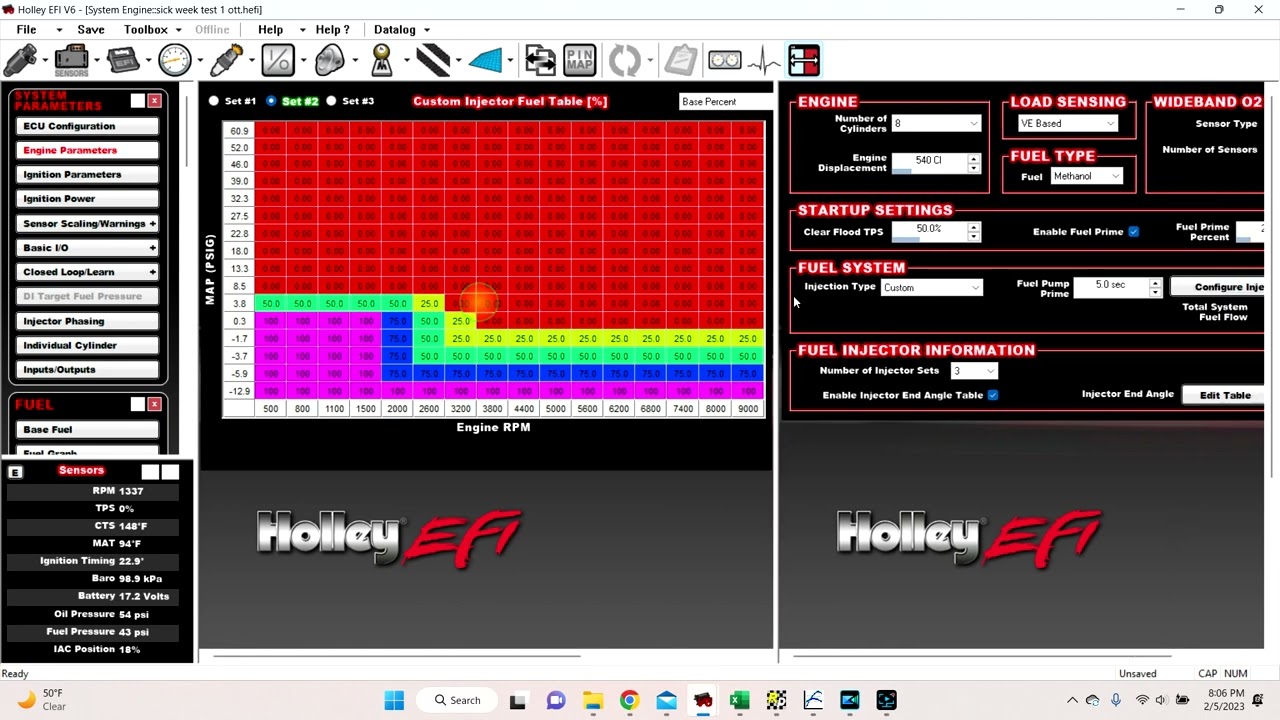Open Chrome from the taskbar

click(x=629, y=700)
